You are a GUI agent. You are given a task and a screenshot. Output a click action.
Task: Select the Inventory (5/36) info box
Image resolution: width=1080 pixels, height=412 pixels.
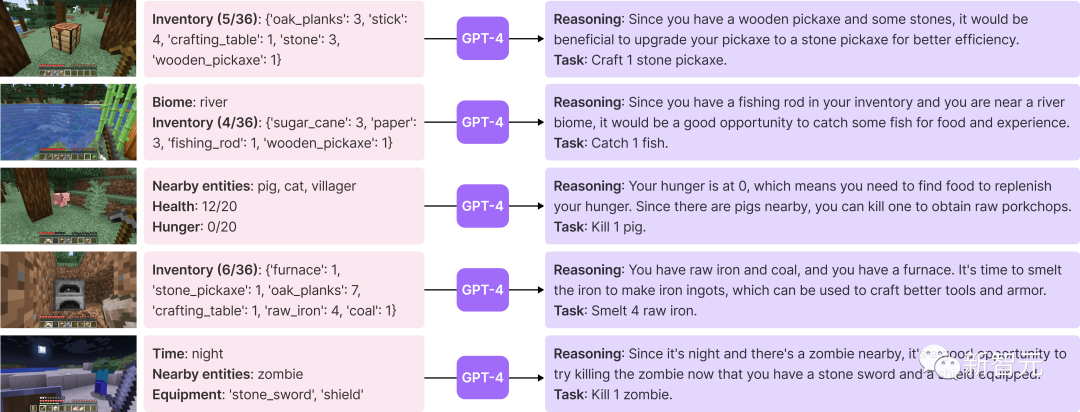coord(285,39)
